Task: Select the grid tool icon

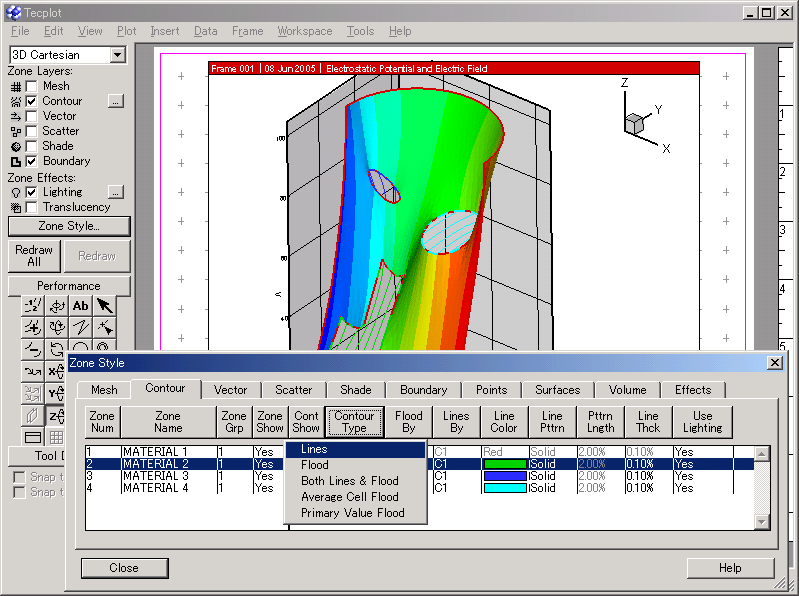Action: [56, 437]
